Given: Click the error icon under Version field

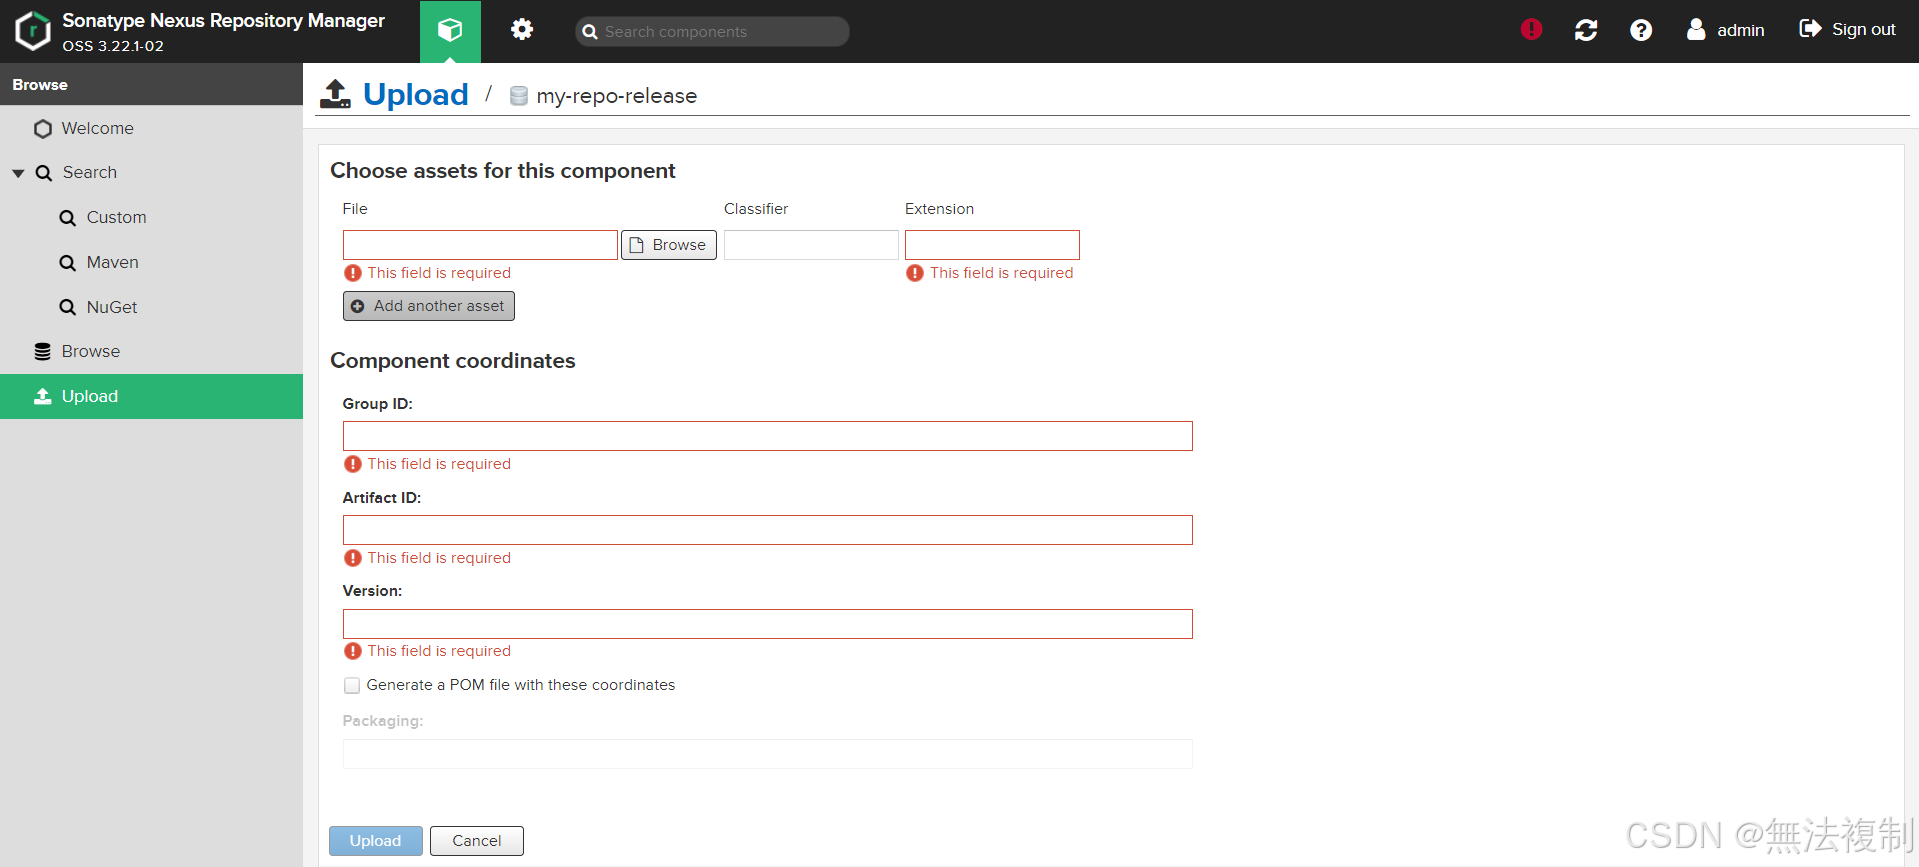Looking at the screenshot, I should click(x=353, y=651).
